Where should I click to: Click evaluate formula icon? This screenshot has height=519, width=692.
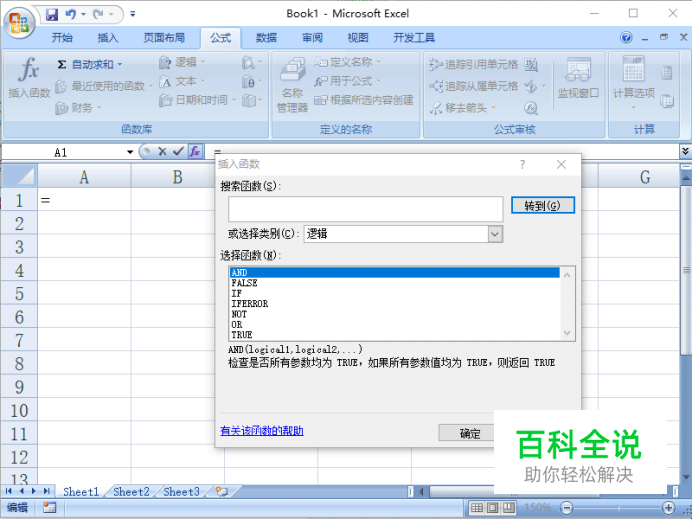point(531,107)
